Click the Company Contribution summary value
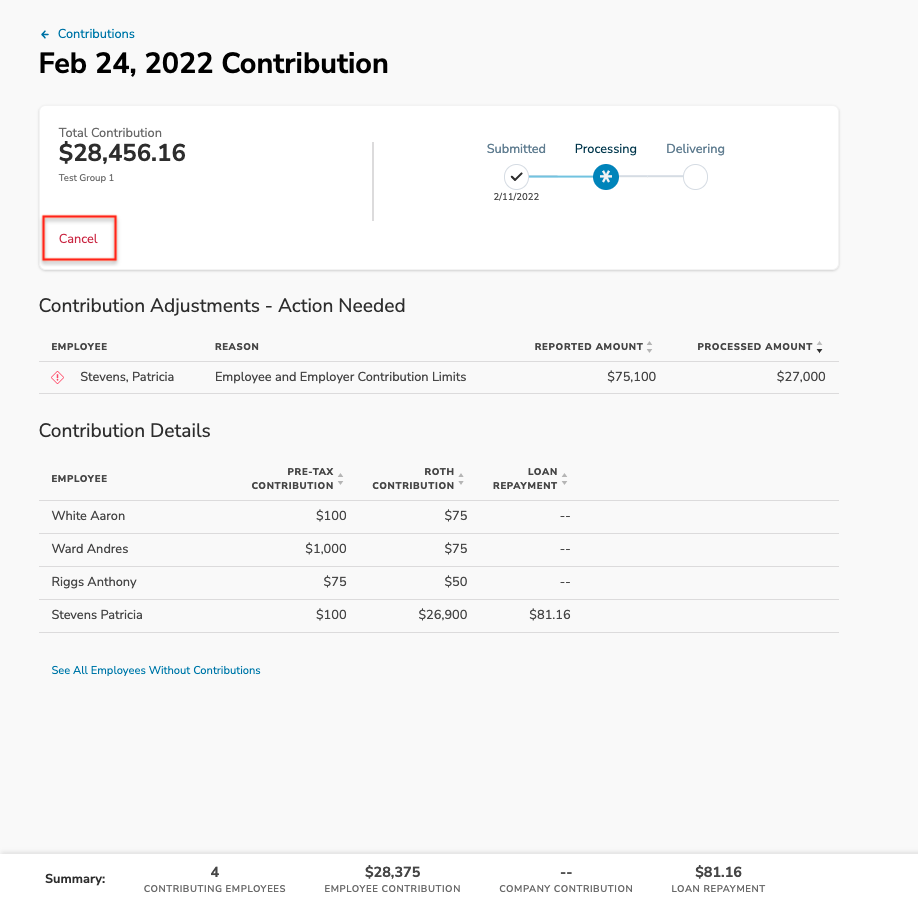 pyautogui.click(x=566, y=872)
